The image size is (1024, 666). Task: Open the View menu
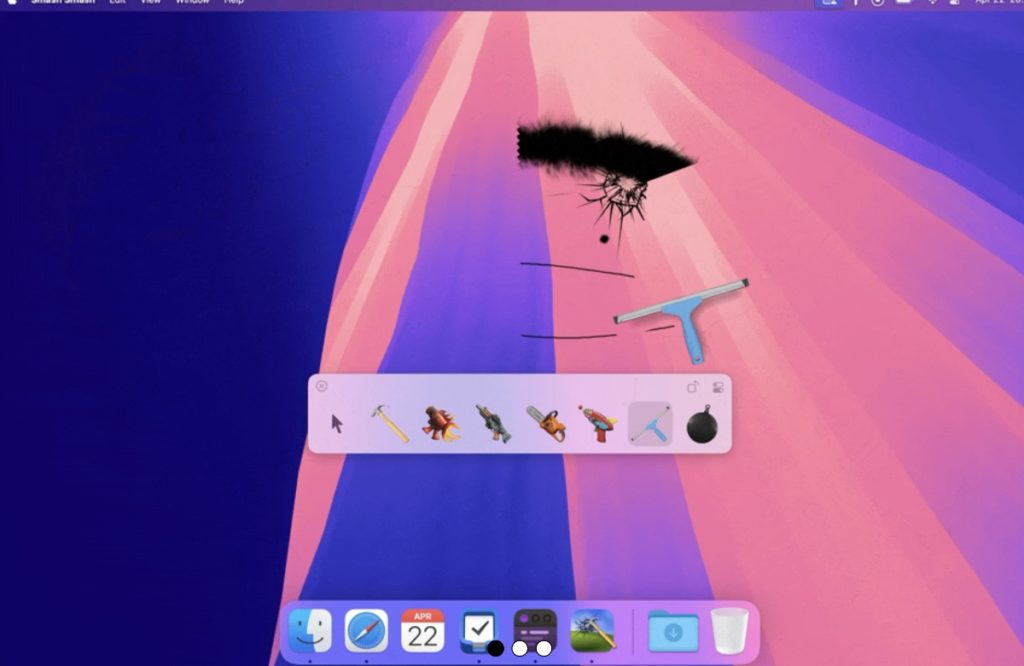click(150, 2)
